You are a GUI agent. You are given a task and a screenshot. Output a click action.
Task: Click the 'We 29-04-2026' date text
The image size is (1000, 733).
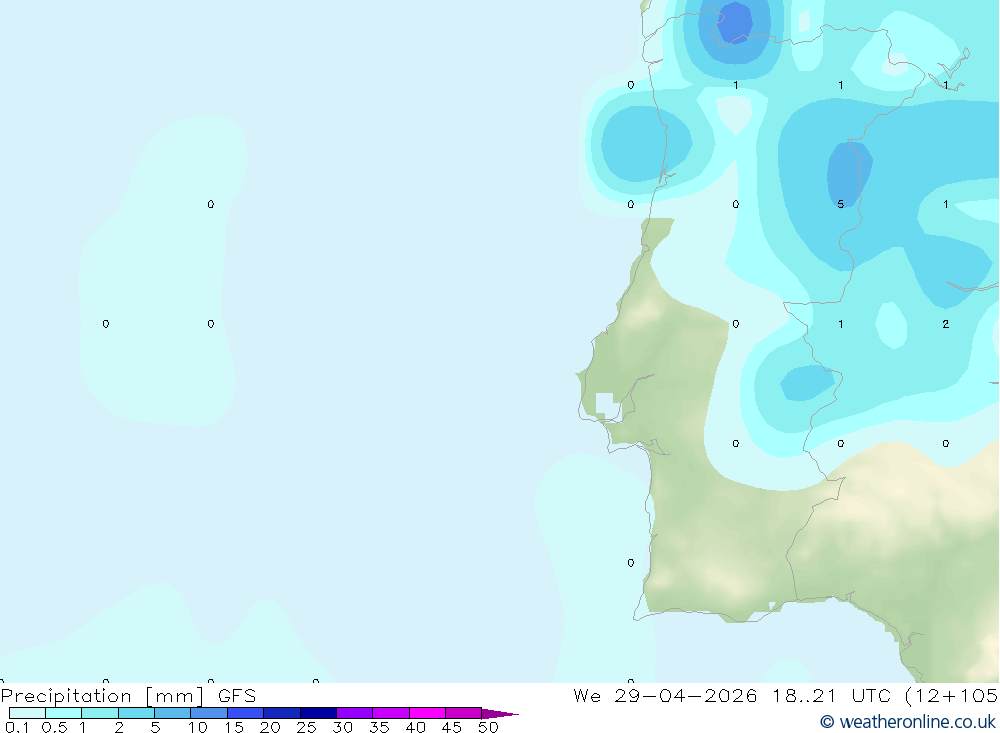click(665, 695)
